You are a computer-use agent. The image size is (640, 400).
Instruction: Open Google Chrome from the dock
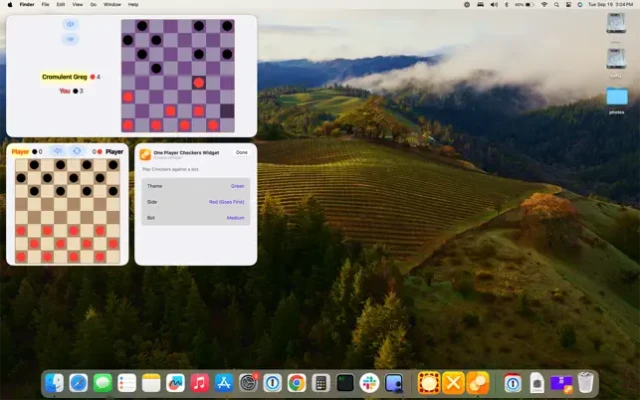click(x=297, y=383)
